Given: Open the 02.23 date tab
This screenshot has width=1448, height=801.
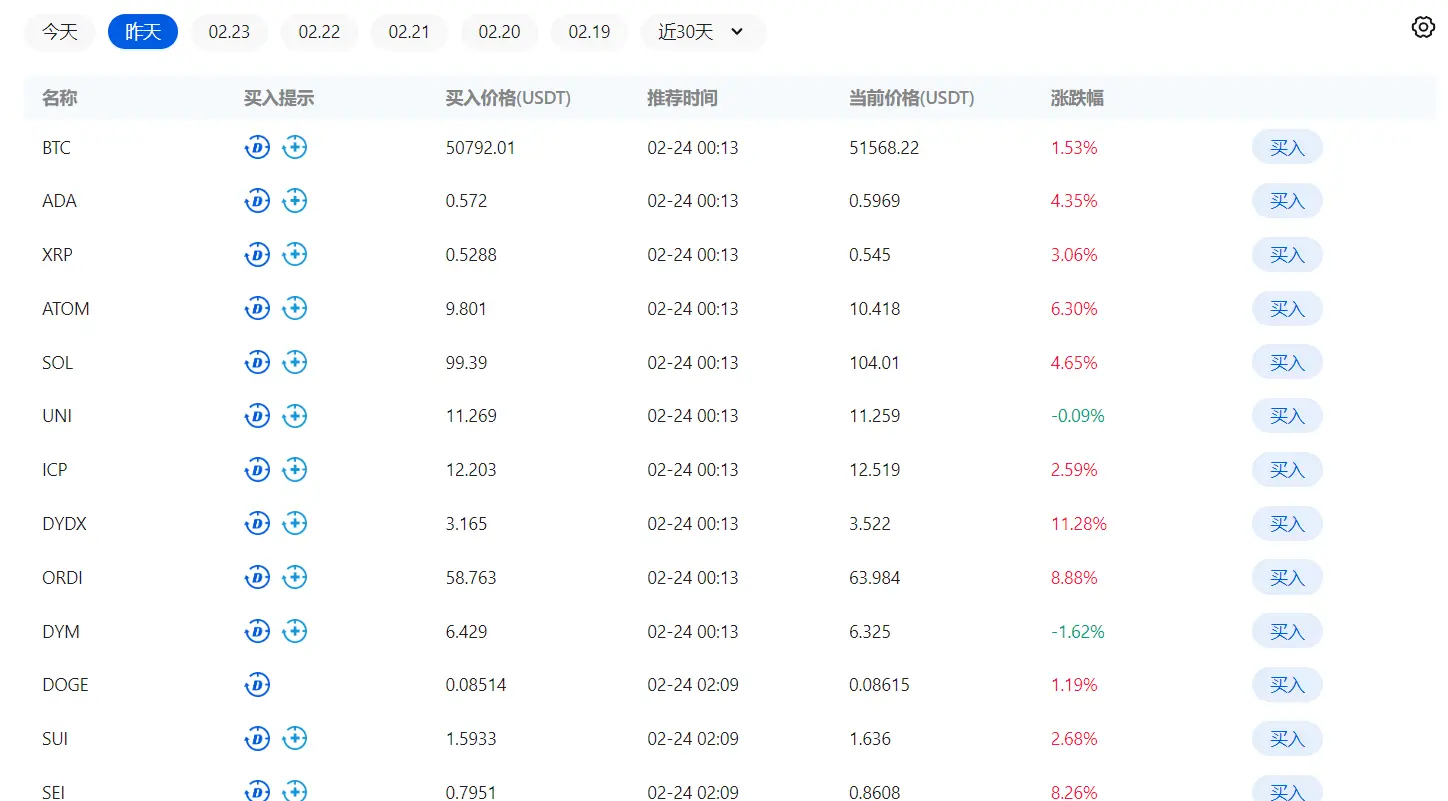Looking at the screenshot, I should (x=229, y=32).
